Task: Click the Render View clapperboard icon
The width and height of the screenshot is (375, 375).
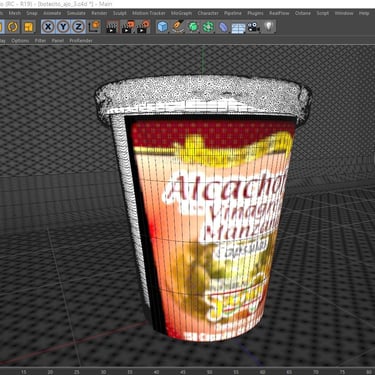Action: coord(112,27)
